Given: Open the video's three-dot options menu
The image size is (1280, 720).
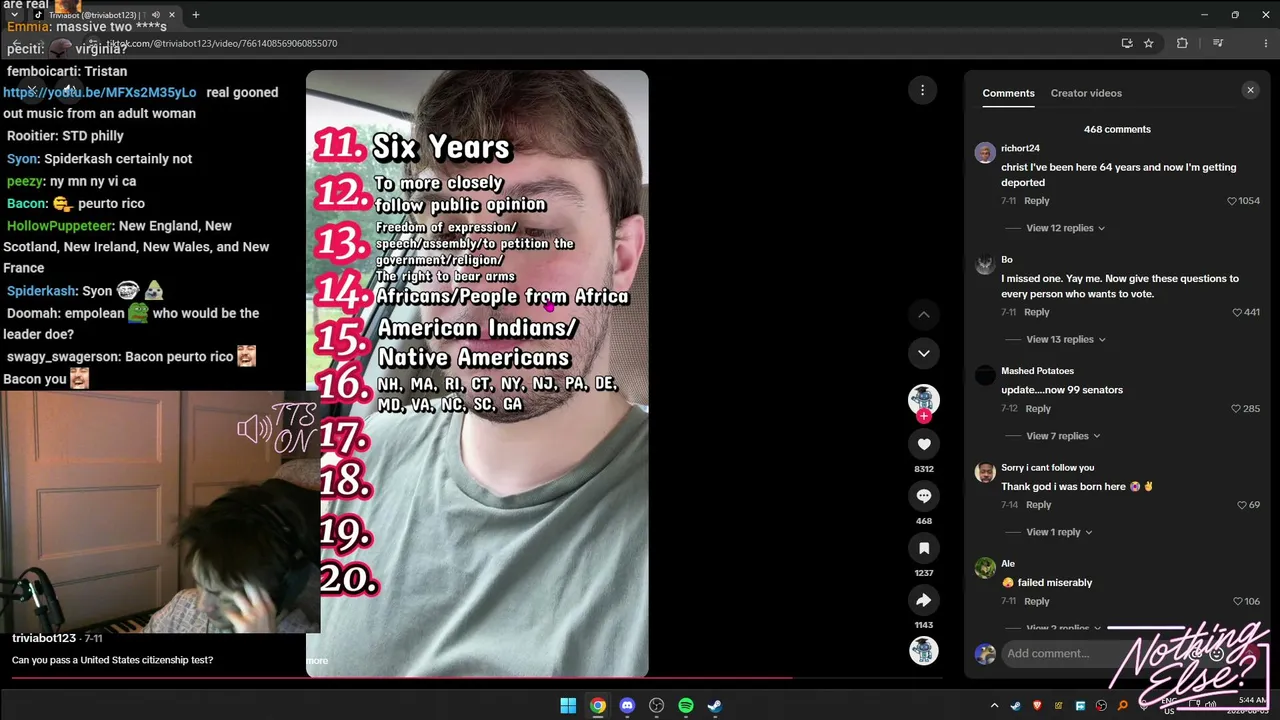Looking at the screenshot, I should [922, 90].
